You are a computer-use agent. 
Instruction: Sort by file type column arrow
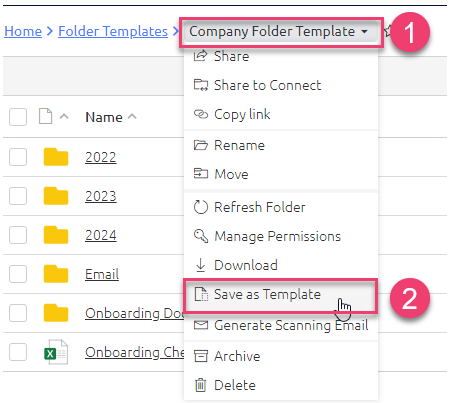pyautogui.click(x=64, y=116)
